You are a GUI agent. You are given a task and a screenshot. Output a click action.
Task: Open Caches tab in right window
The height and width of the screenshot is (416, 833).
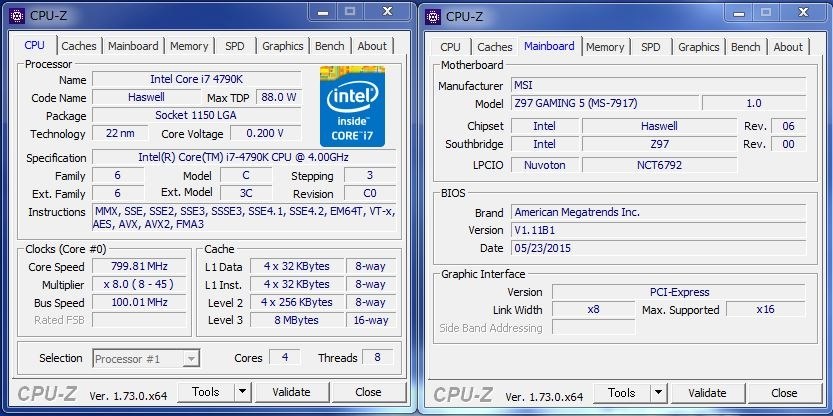coord(495,47)
